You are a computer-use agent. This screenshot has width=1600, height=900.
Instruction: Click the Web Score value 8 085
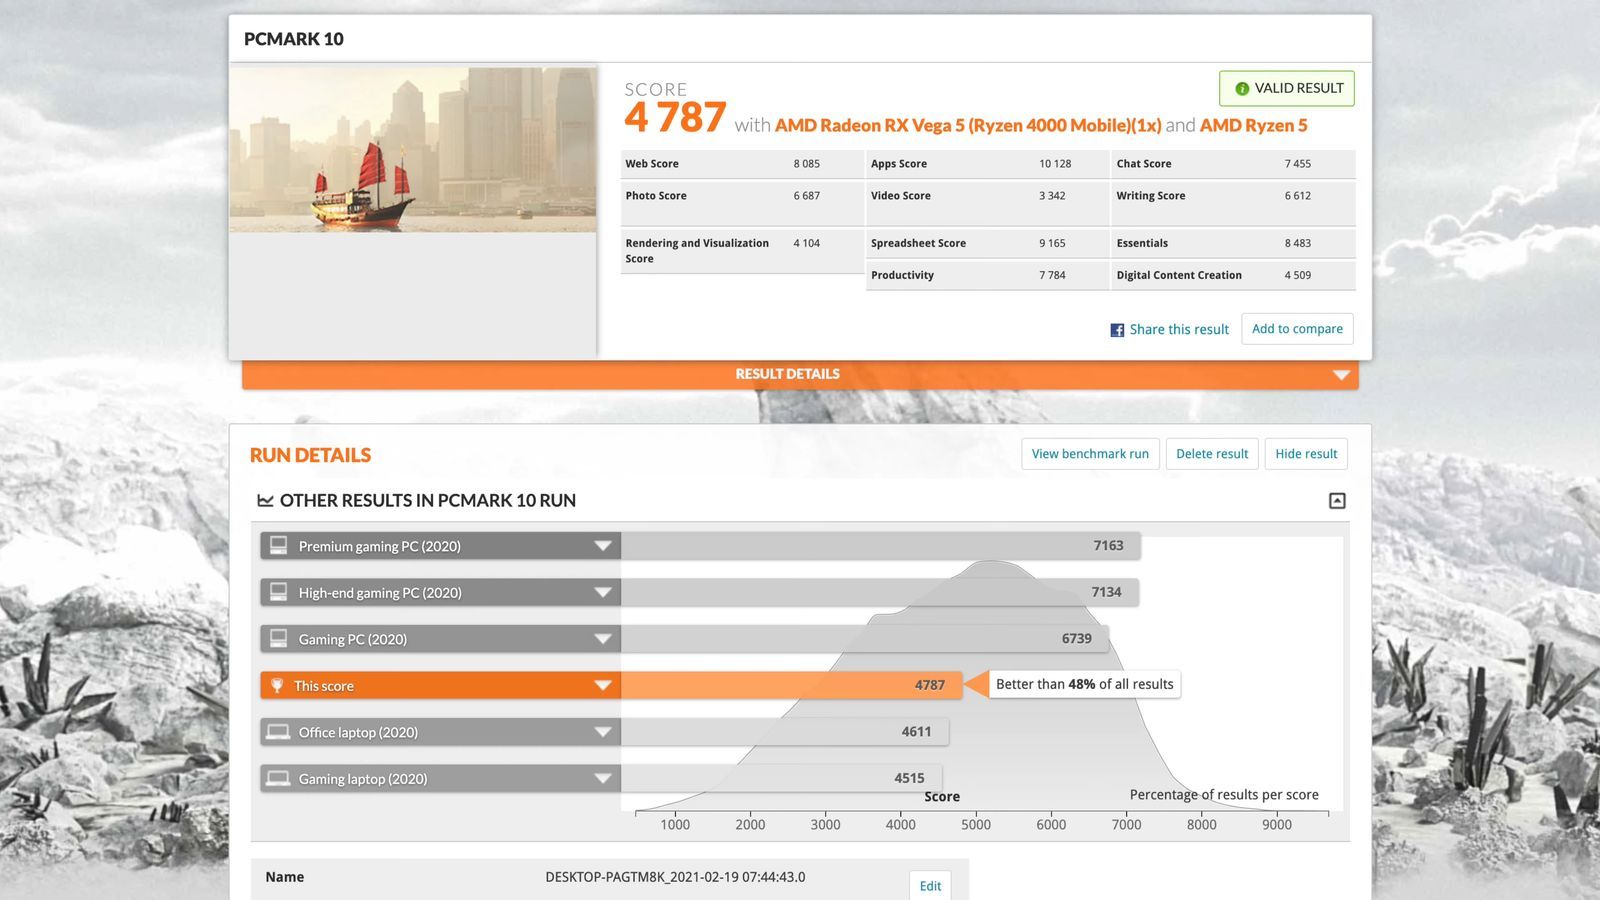click(x=807, y=164)
